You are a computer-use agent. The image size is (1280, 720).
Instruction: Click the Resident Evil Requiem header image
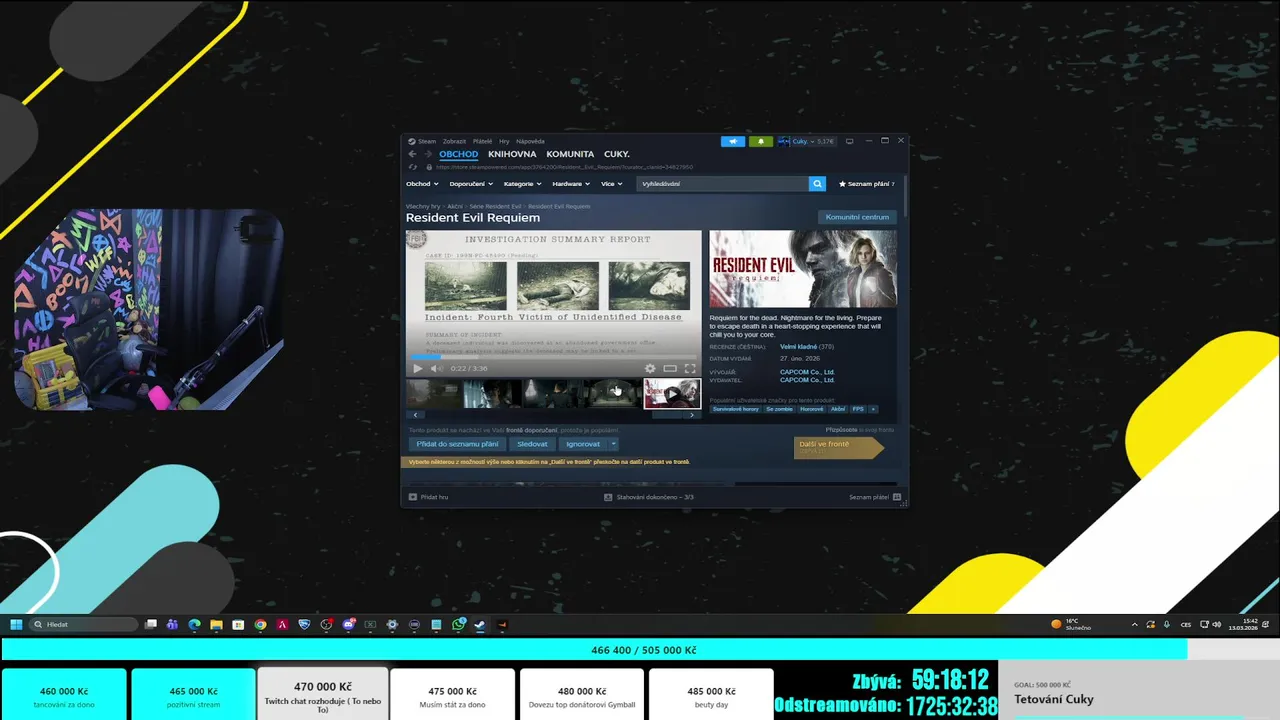803,269
